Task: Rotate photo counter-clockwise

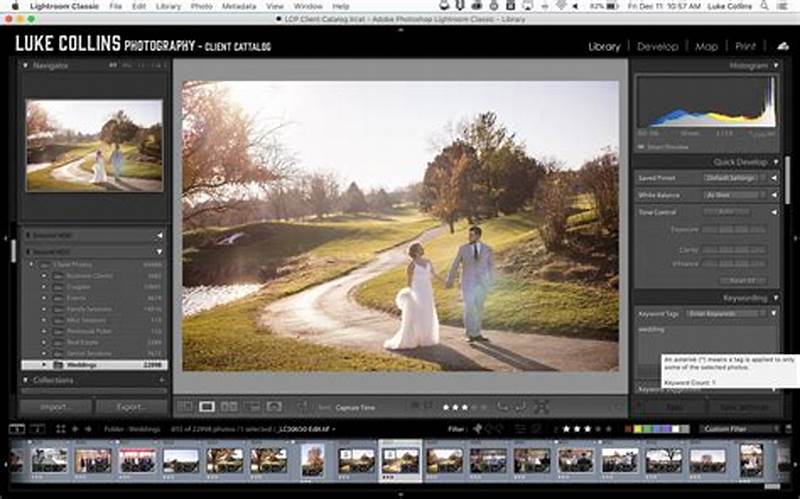Action: (503, 407)
